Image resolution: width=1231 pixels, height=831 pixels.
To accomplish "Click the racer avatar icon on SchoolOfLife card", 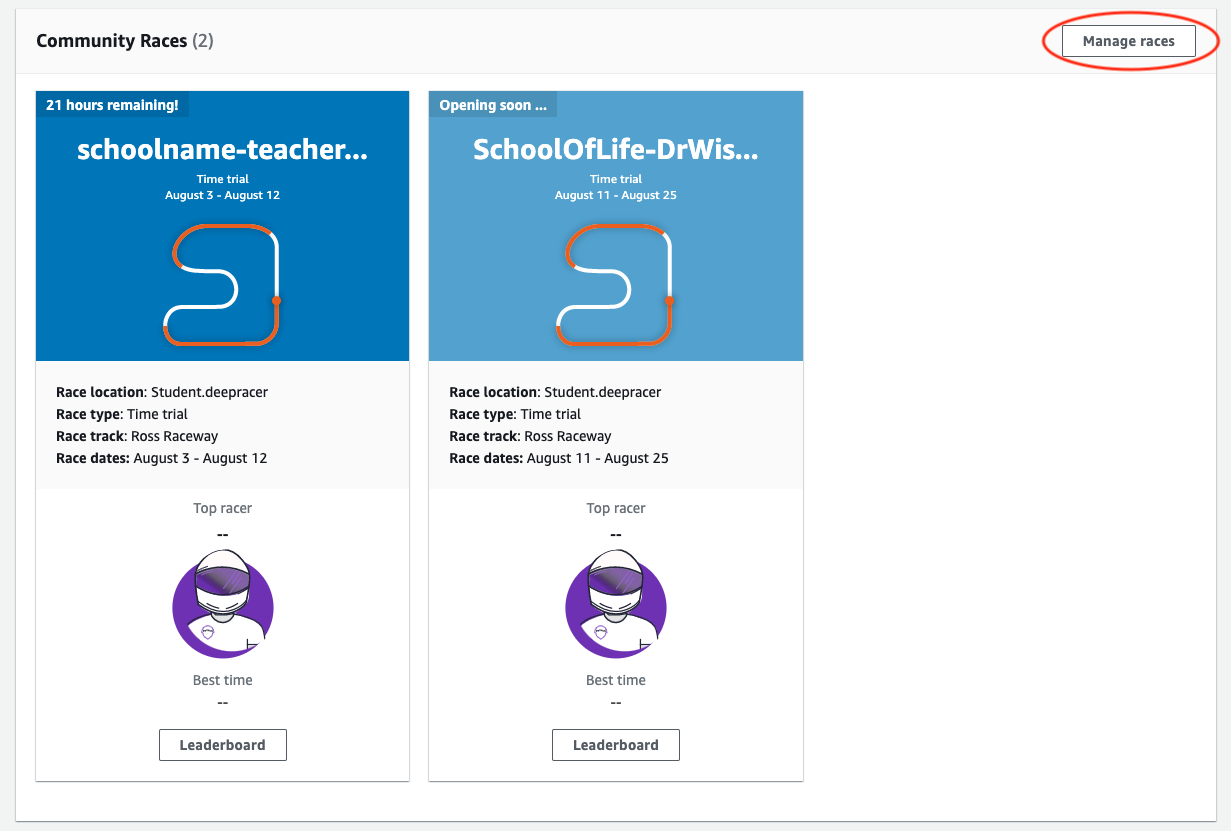I will 615,605.
